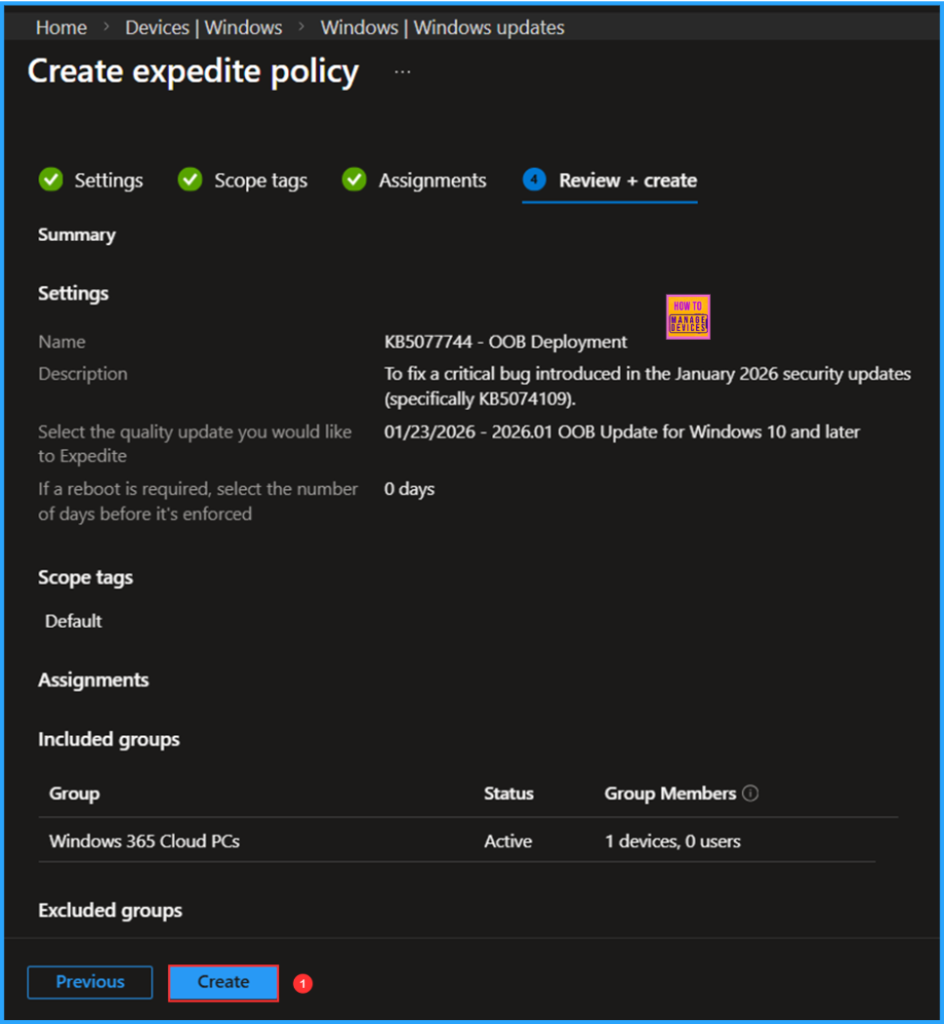Image resolution: width=944 pixels, height=1024 pixels.
Task: Select the Review + create tab
Action: click(628, 180)
